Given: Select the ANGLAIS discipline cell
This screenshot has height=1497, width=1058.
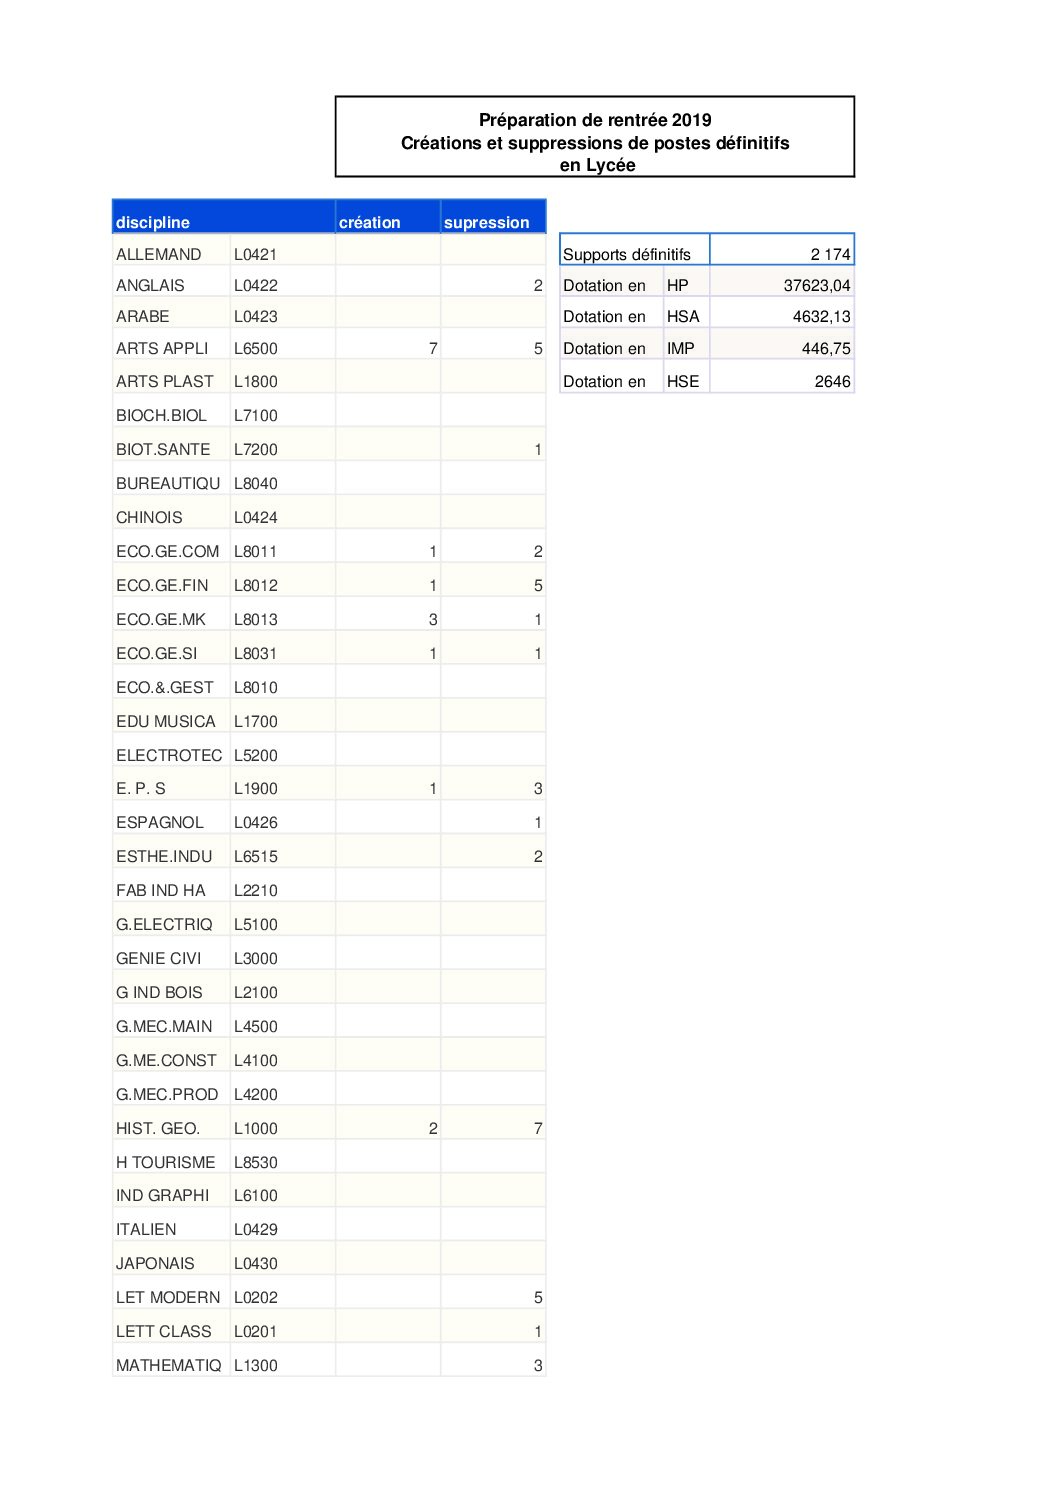Looking at the screenshot, I should coord(171,281).
